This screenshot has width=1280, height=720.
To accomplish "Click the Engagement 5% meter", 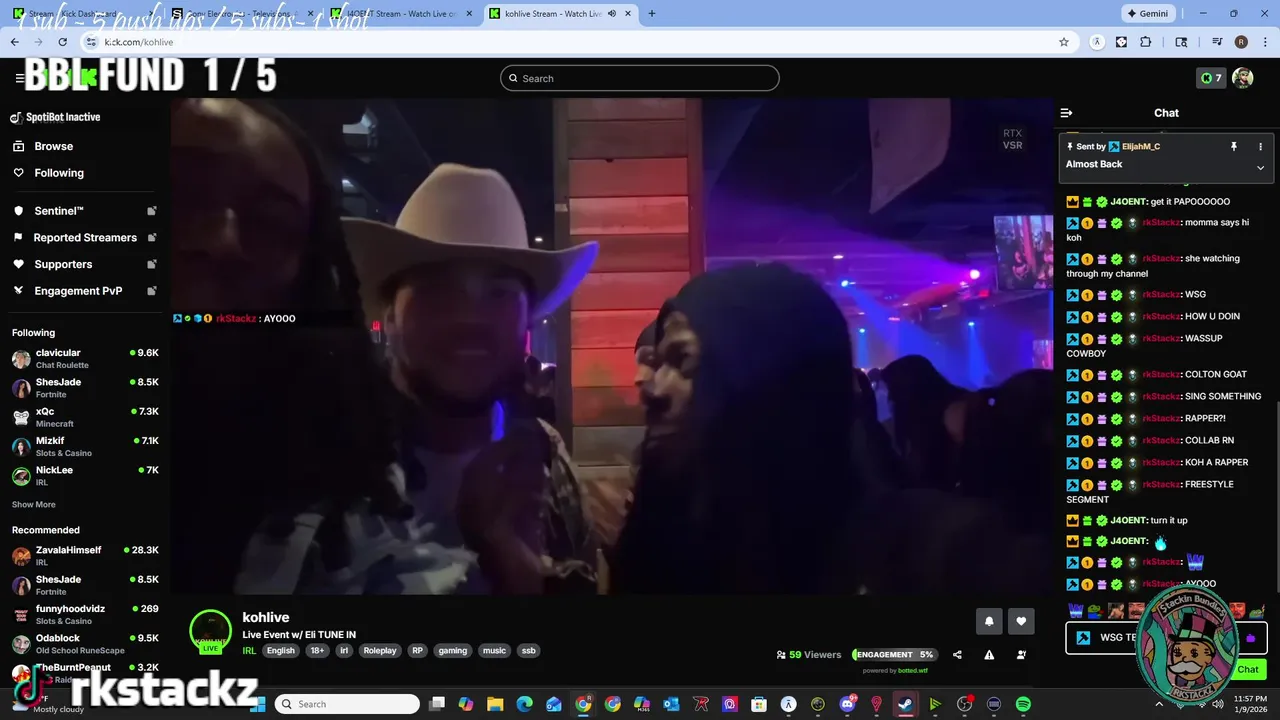I will click(894, 655).
